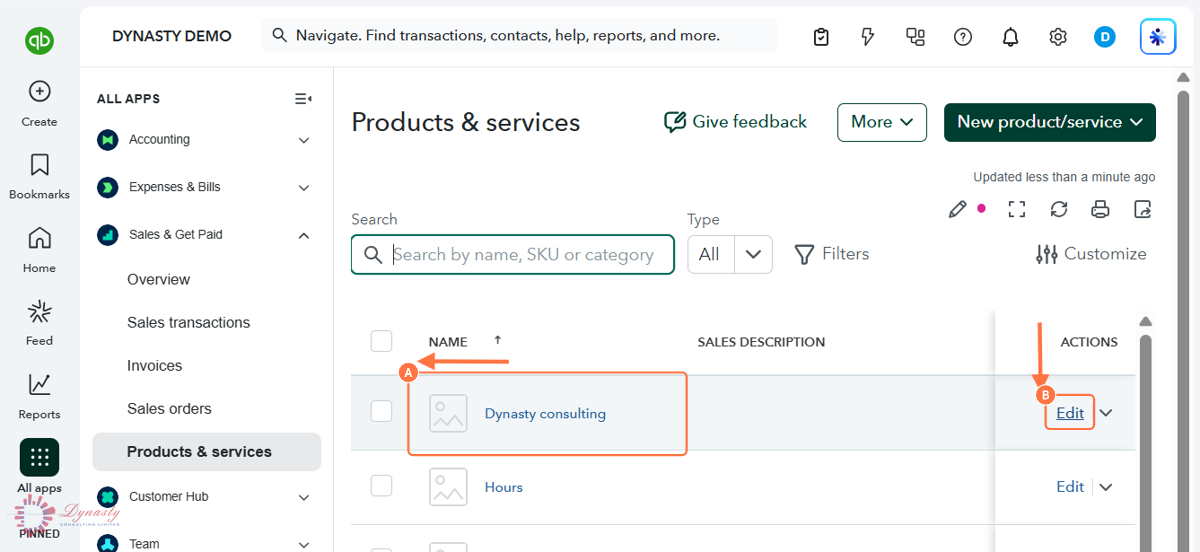
Task: Check the Hours row checkbox
Action: pyautogui.click(x=381, y=485)
